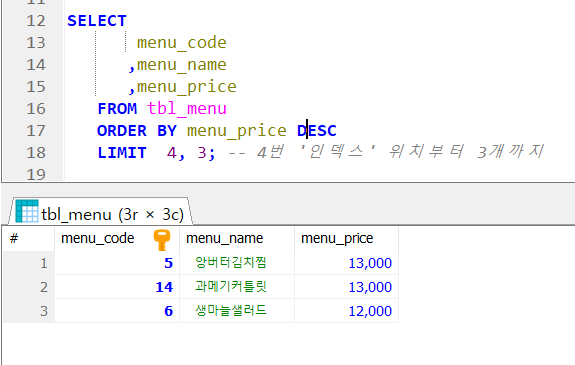The image size is (575, 365).
Task: Click the SELECT keyword on line 12
Action: (x=97, y=21)
